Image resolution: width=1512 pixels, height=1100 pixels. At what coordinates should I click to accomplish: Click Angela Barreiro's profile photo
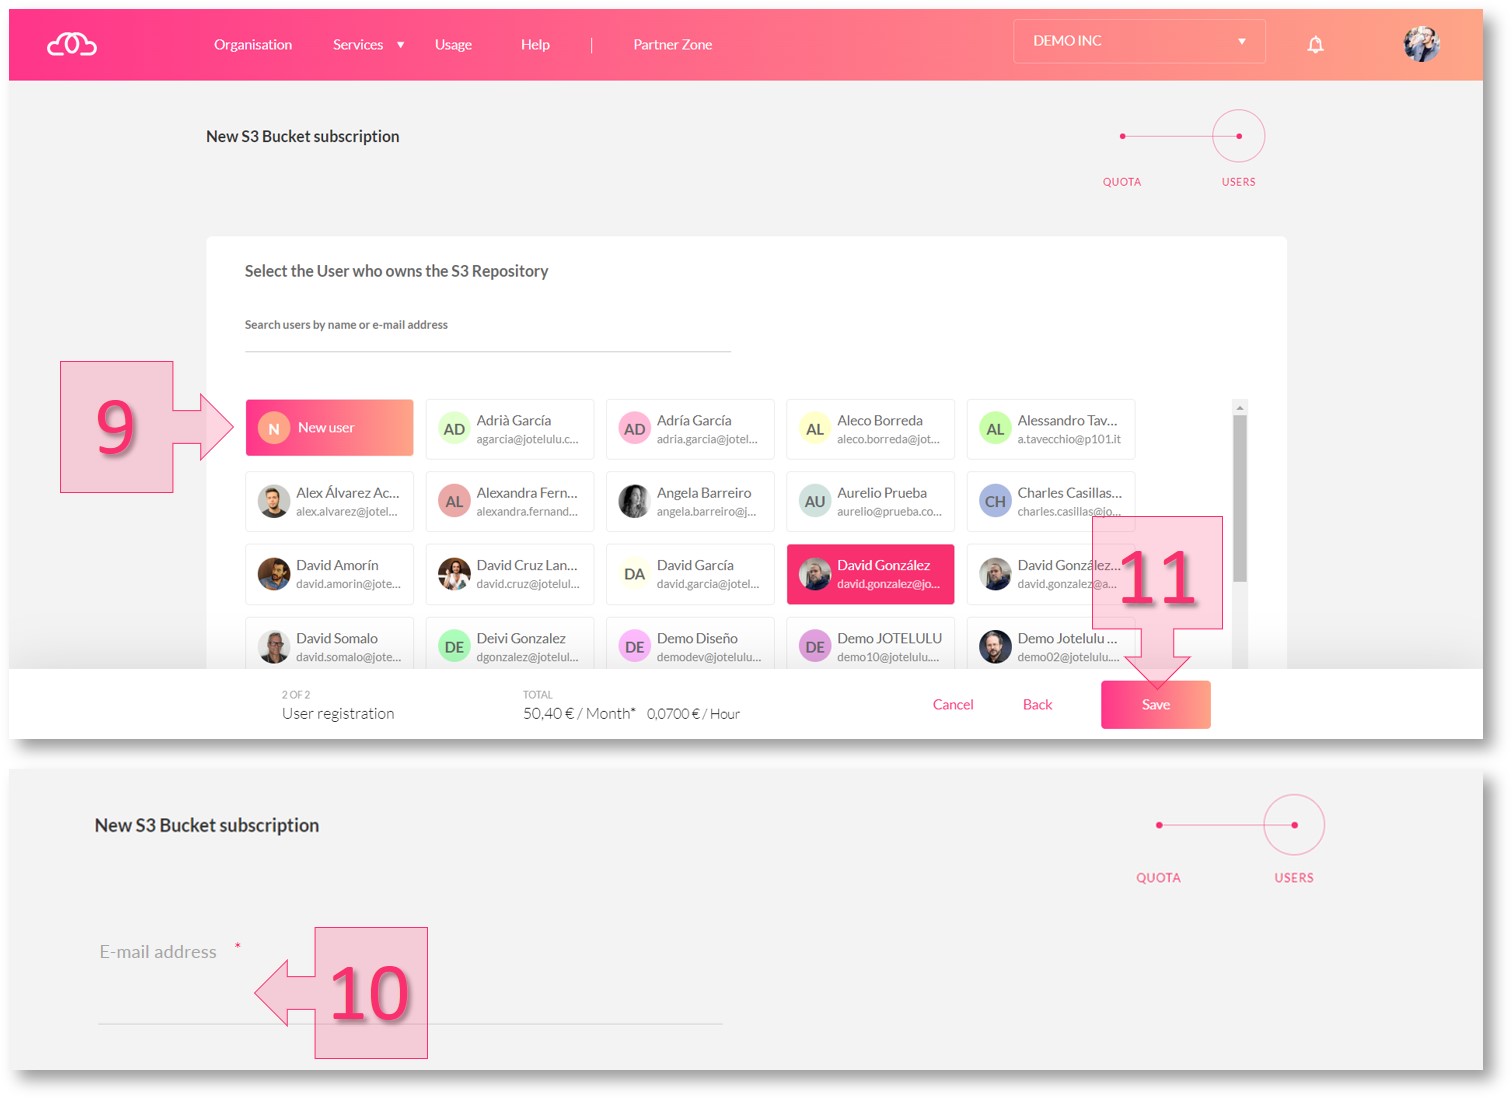click(x=634, y=501)
